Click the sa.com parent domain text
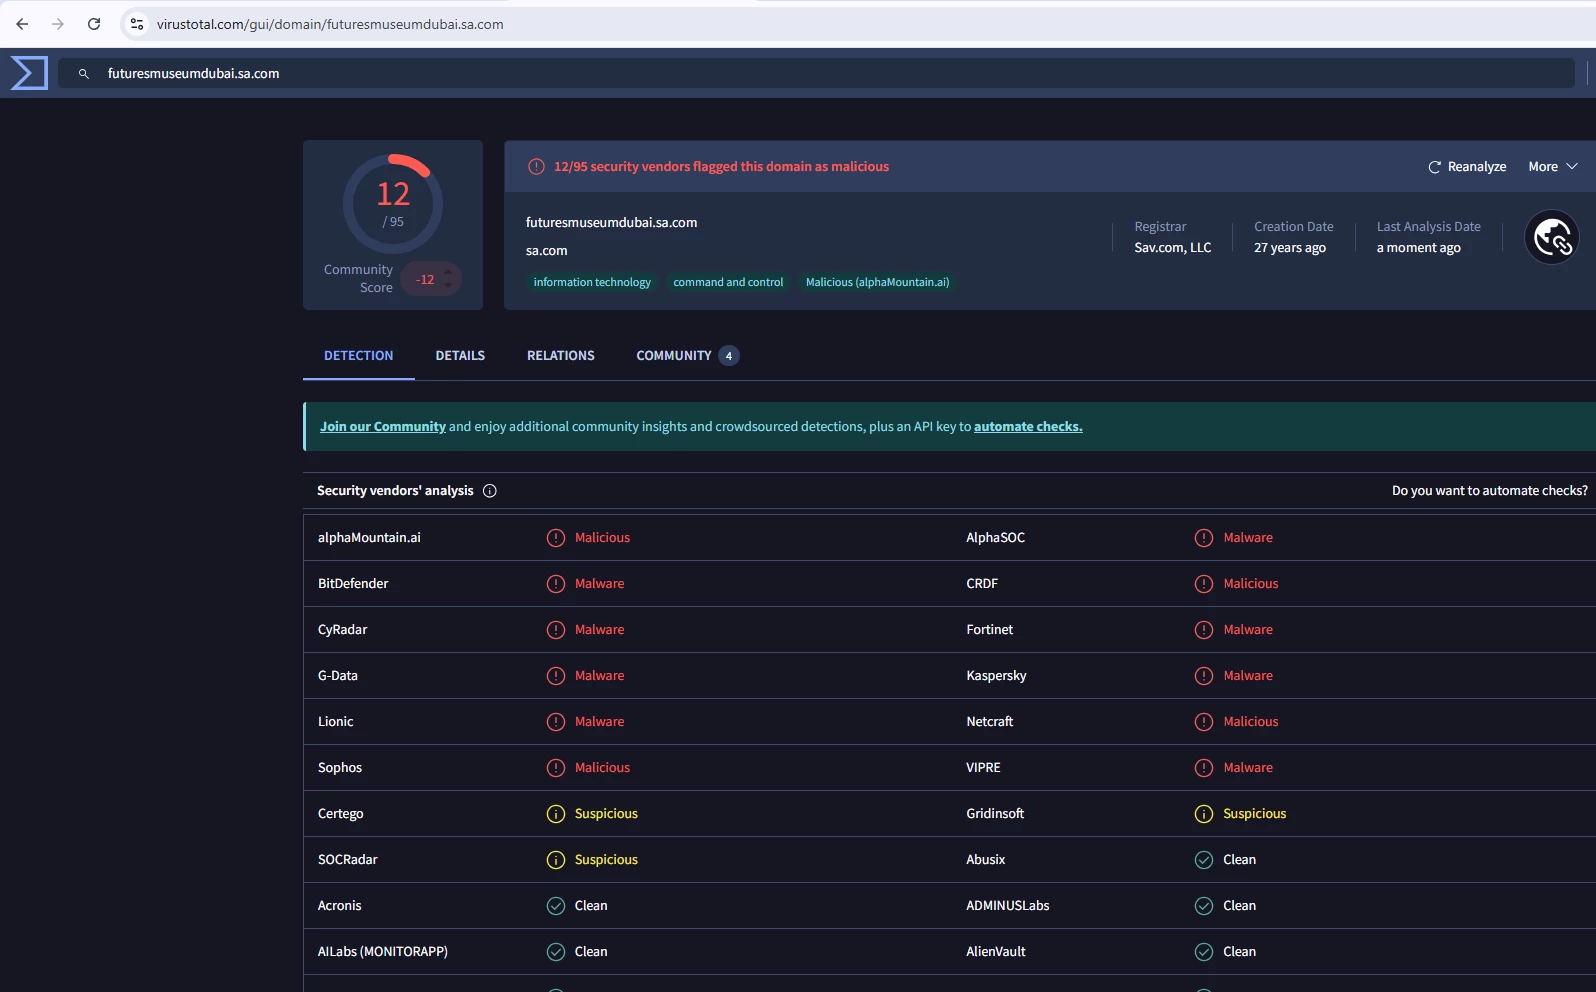The image size is (1596, 992). (x=547, y=251)
